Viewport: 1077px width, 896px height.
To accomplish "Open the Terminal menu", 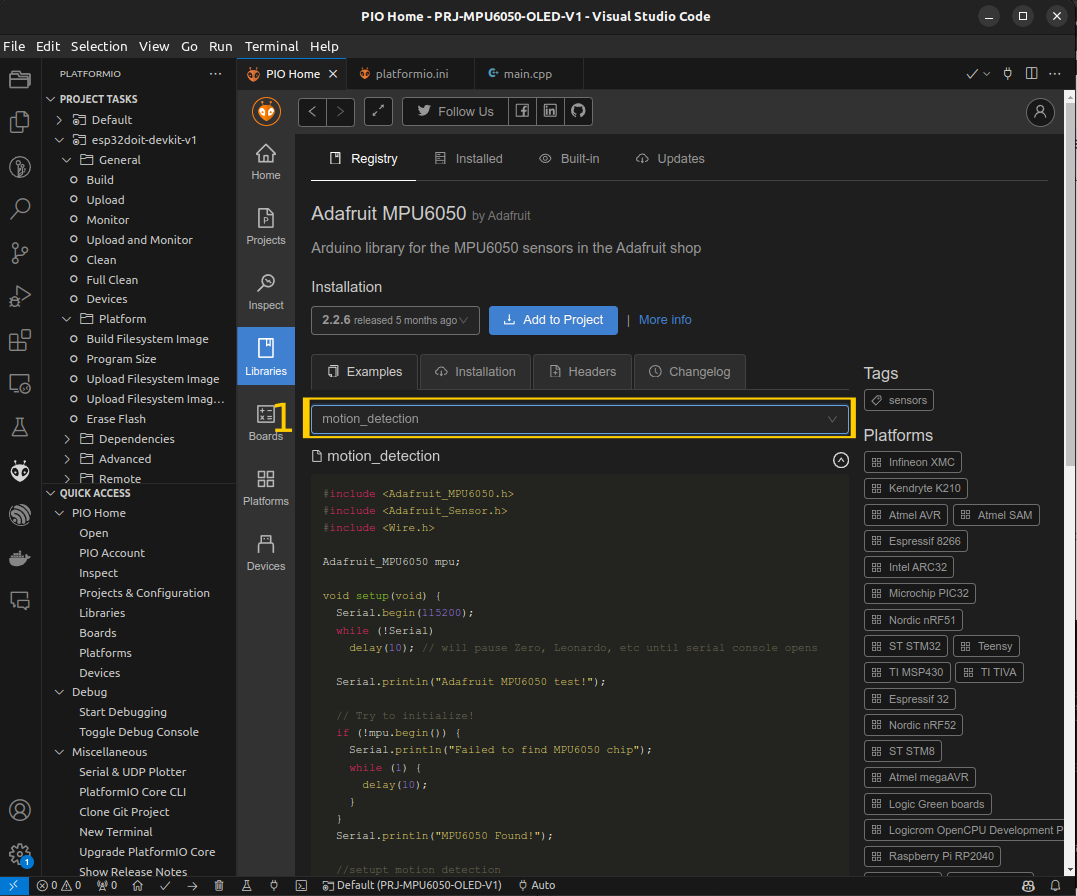I will (271, 46).
